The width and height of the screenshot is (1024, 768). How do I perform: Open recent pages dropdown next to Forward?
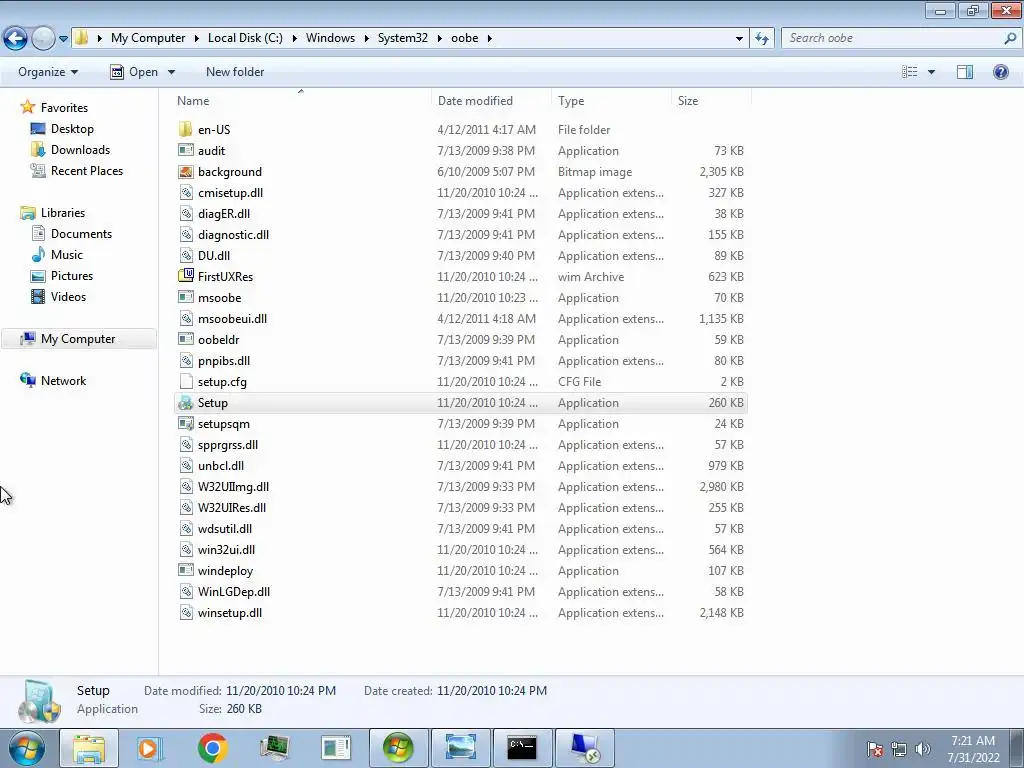[63, 39]
